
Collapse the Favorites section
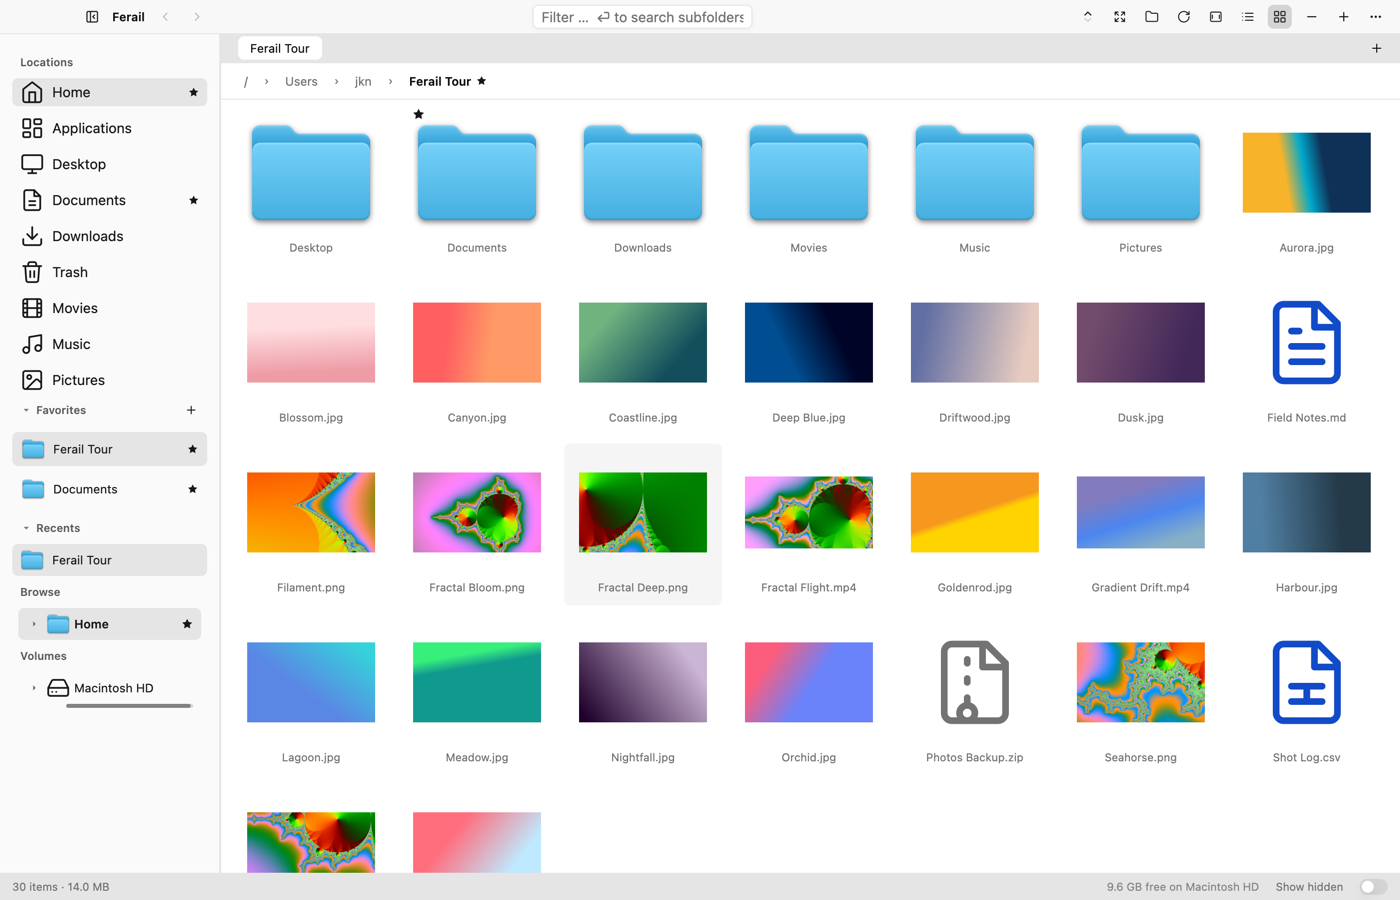26,410
